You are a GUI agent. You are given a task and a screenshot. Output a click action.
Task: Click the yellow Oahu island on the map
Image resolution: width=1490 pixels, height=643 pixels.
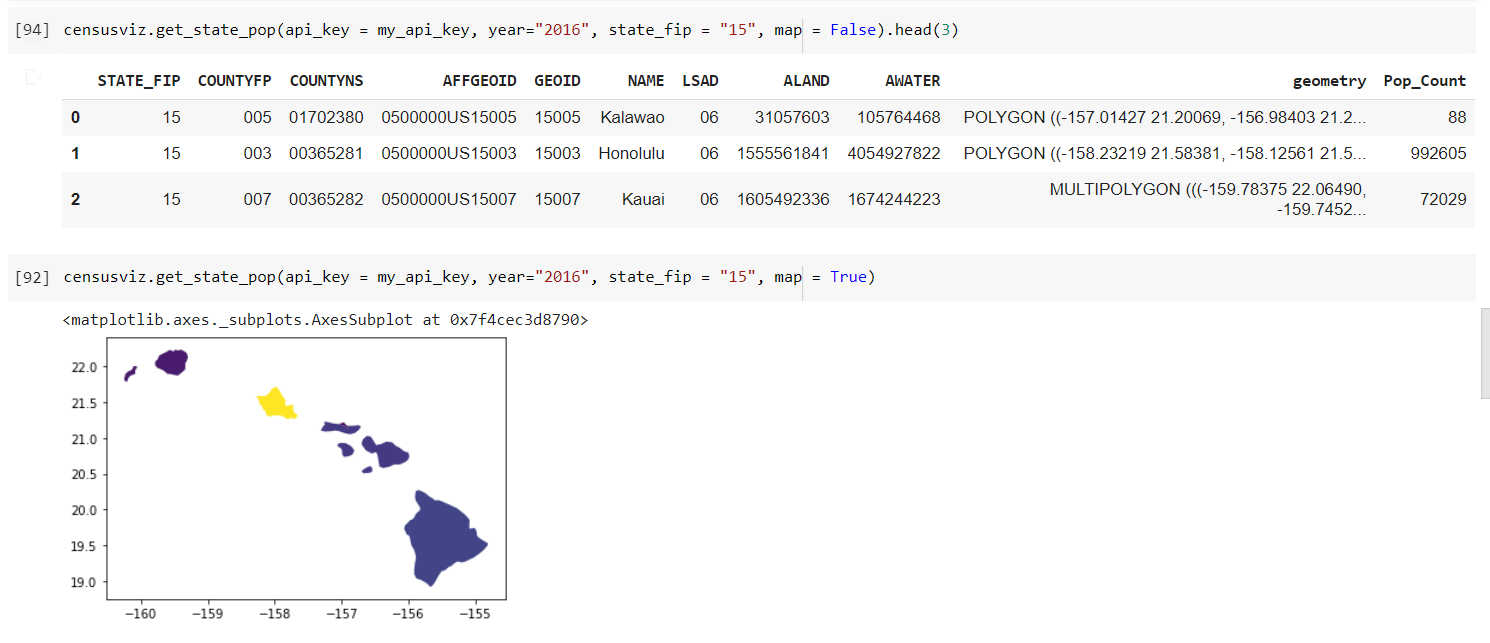coord(275,405)
